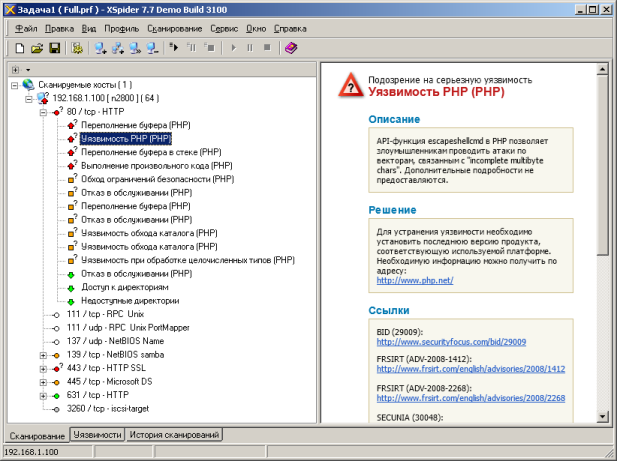This screenshot has height=461, width=617.
Task: Click the grayed Play scan icon
Action: [234, 48]
